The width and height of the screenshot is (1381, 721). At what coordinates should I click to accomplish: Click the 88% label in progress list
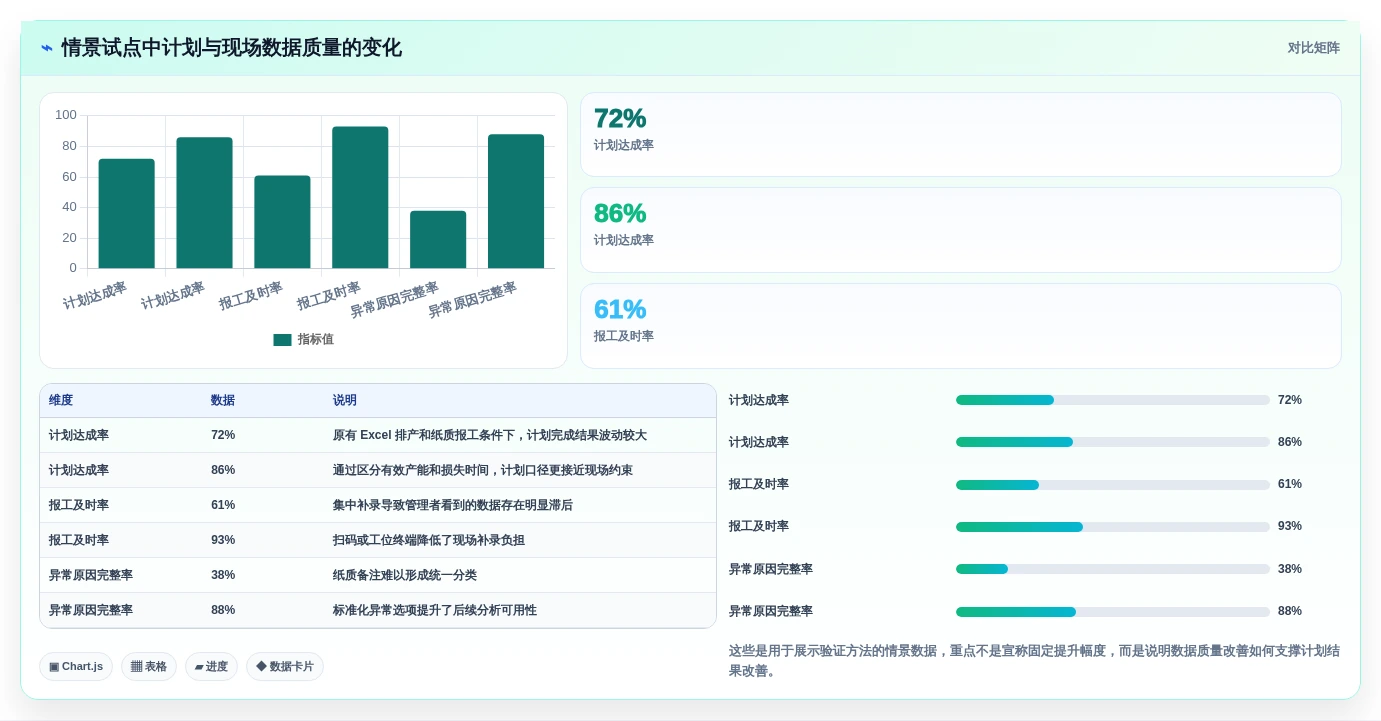tap(1290, 611)
